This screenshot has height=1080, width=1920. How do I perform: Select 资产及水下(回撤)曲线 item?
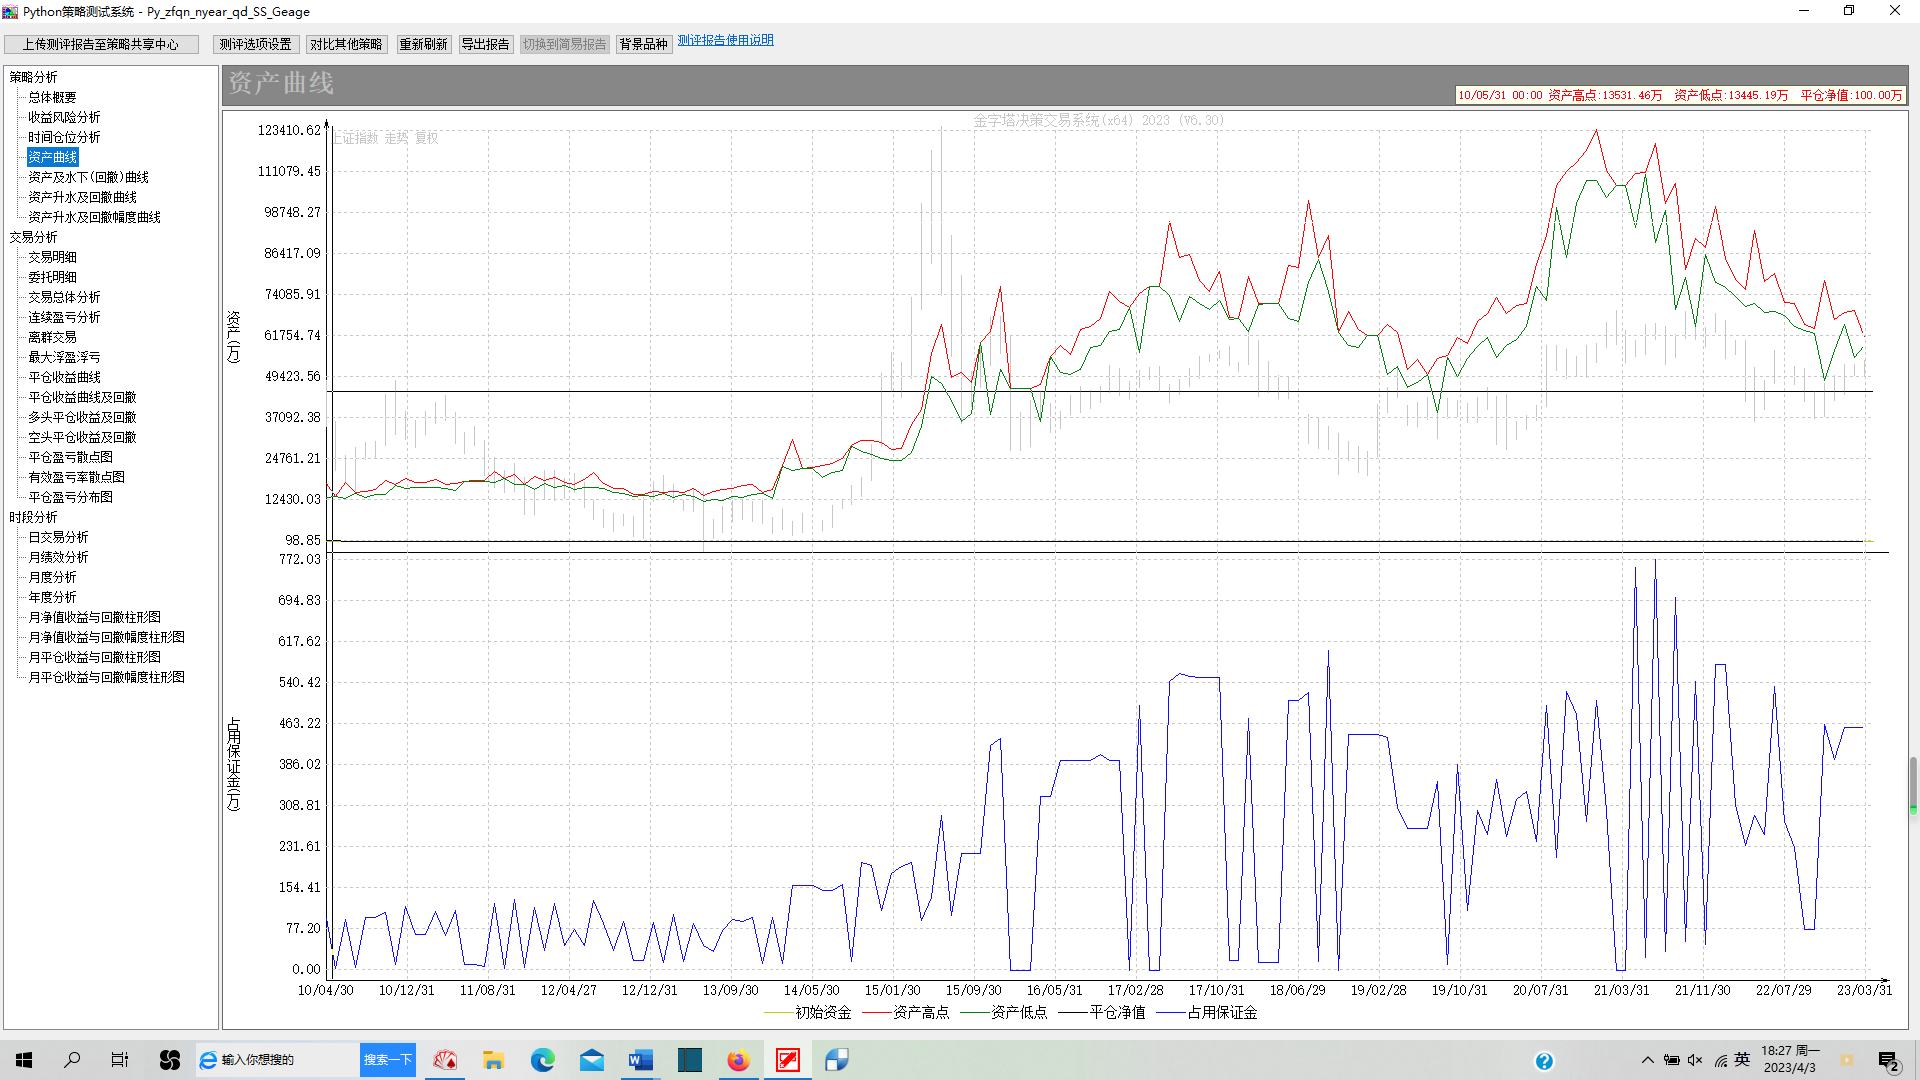(x=88, y=177)
